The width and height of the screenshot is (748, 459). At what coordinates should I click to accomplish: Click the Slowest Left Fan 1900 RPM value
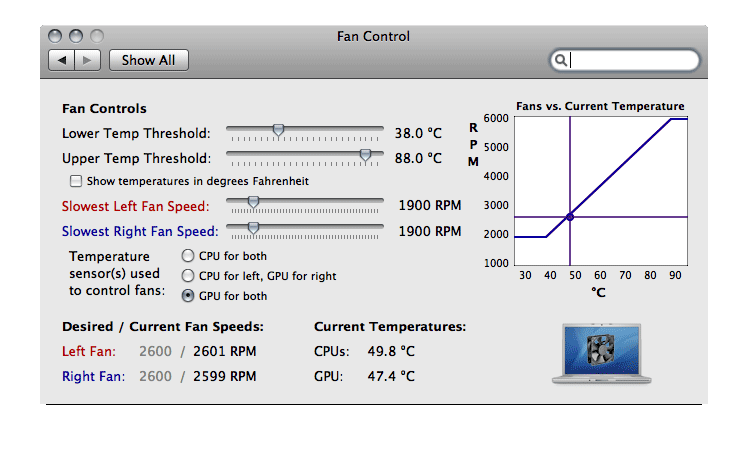pyautogui.click(x=430, y=205)
